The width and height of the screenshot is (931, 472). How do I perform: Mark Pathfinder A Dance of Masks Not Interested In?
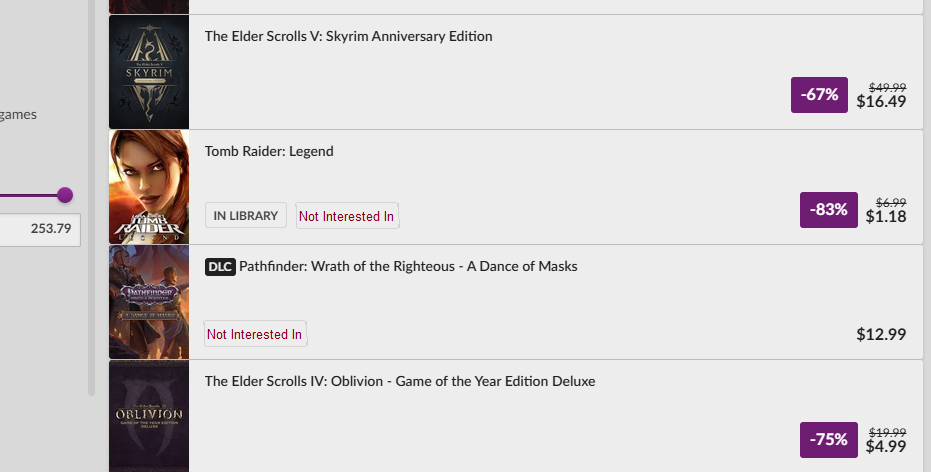(x=255, y=334)
